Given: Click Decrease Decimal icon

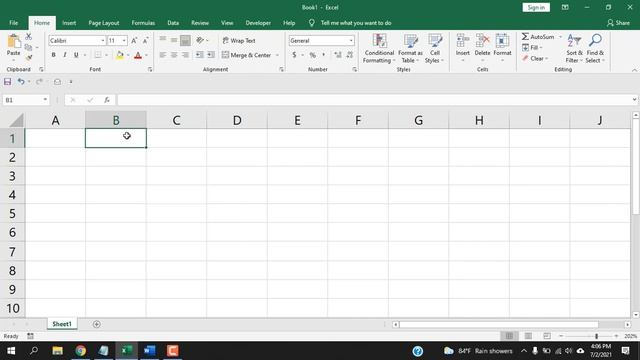Looking at the screenshot, I should pyautogui.click(x=349, y=55).
